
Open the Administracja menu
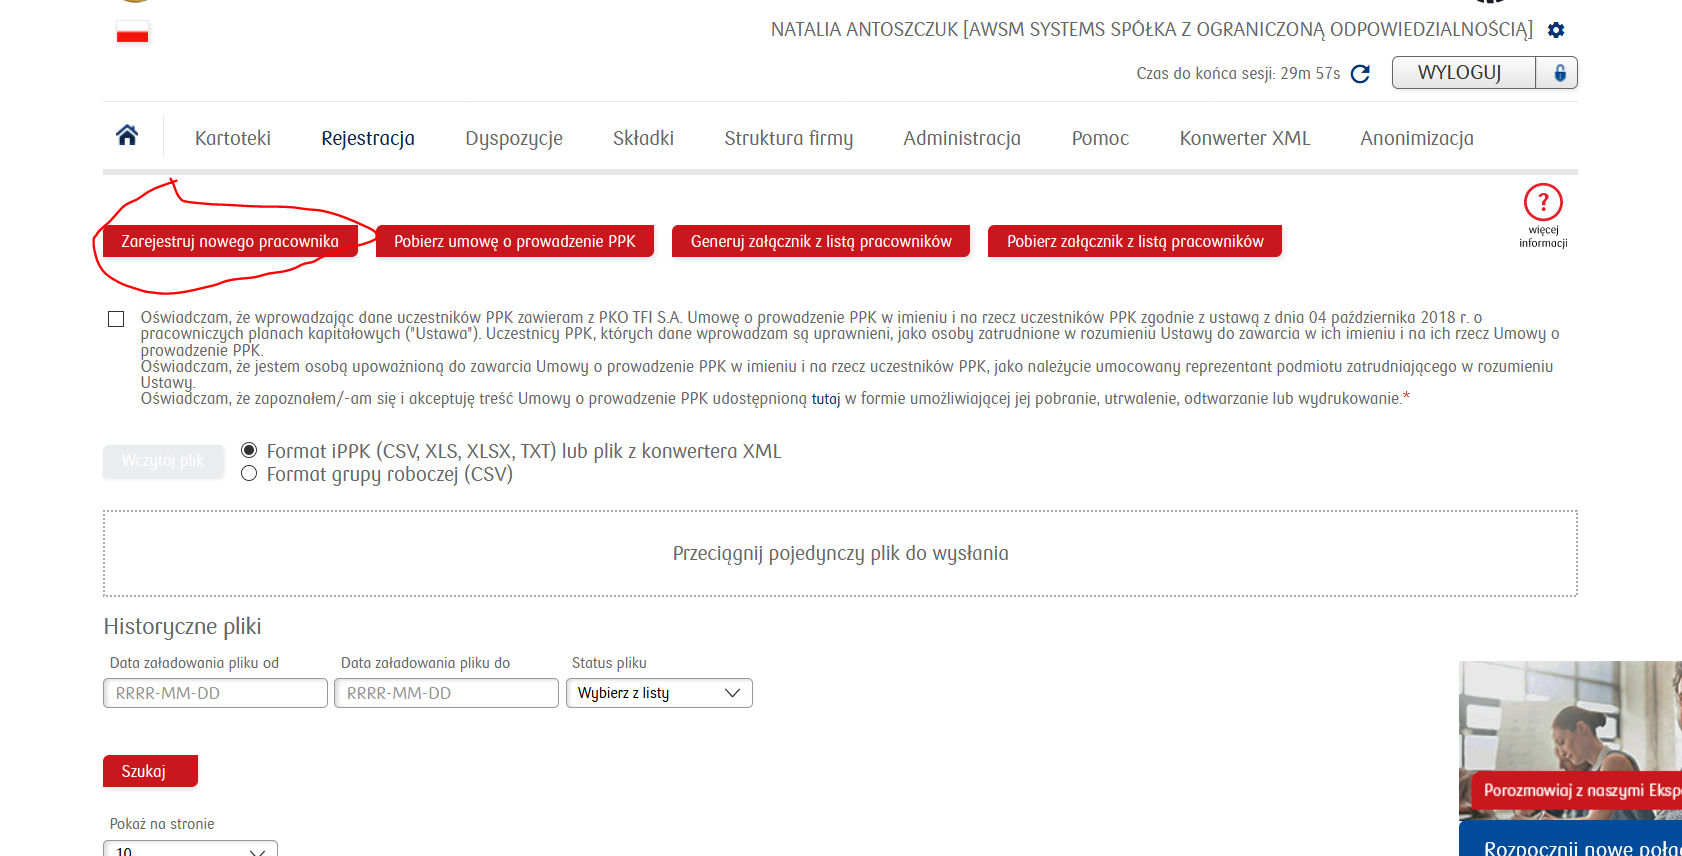point(962,138)
